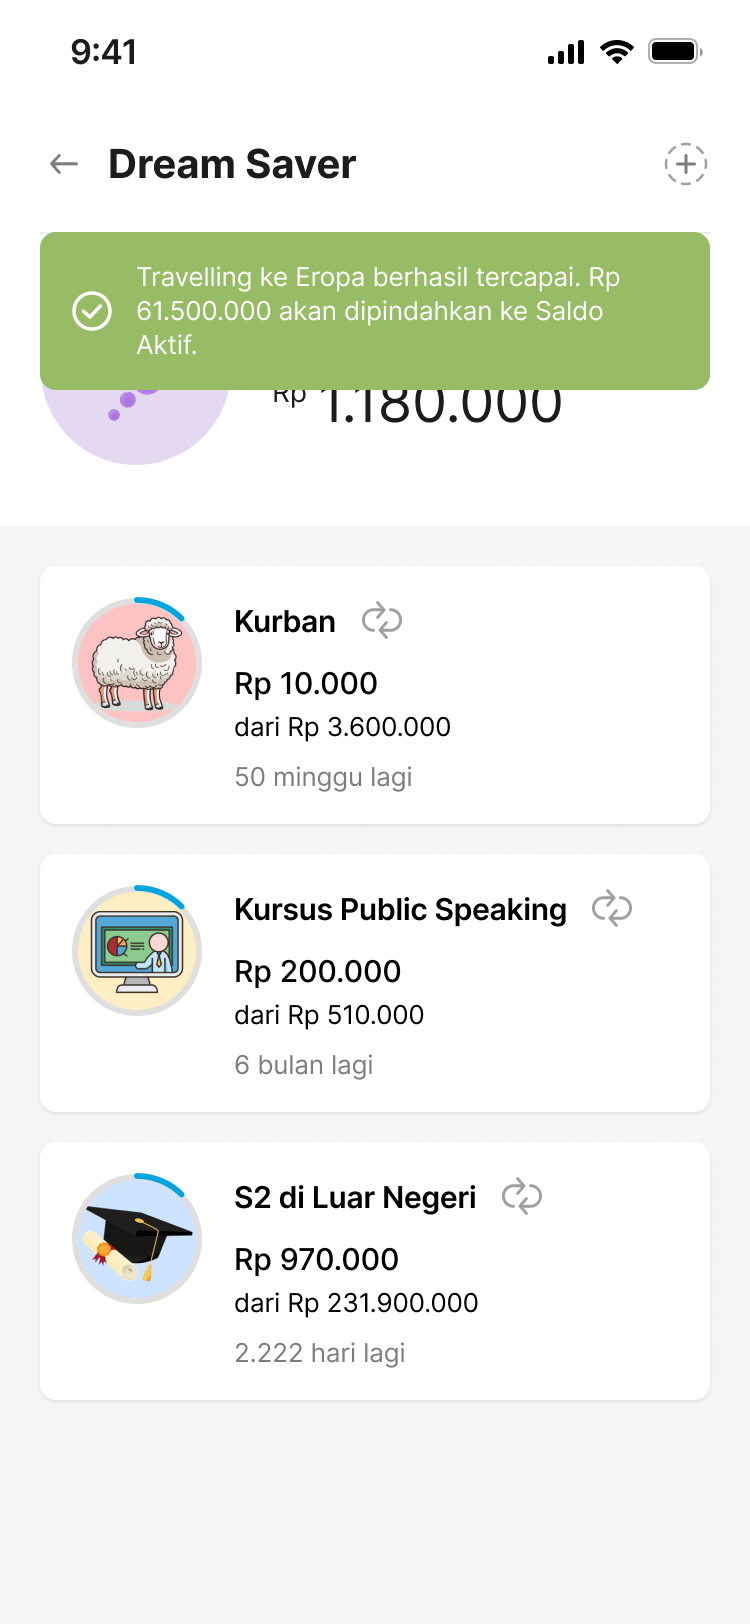Tap the back arrow icon

64,164
